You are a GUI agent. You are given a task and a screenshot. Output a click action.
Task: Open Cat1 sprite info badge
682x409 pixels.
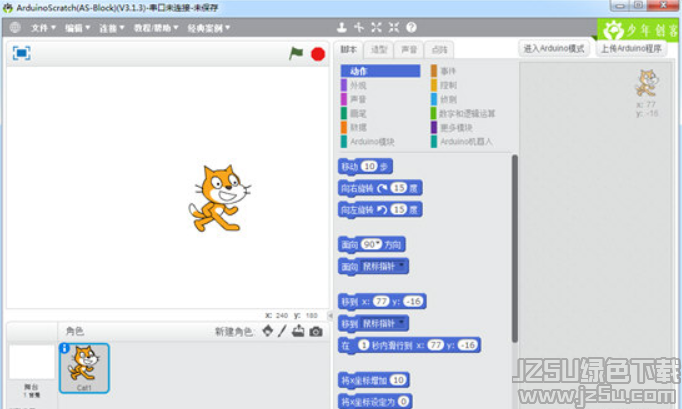64,348
